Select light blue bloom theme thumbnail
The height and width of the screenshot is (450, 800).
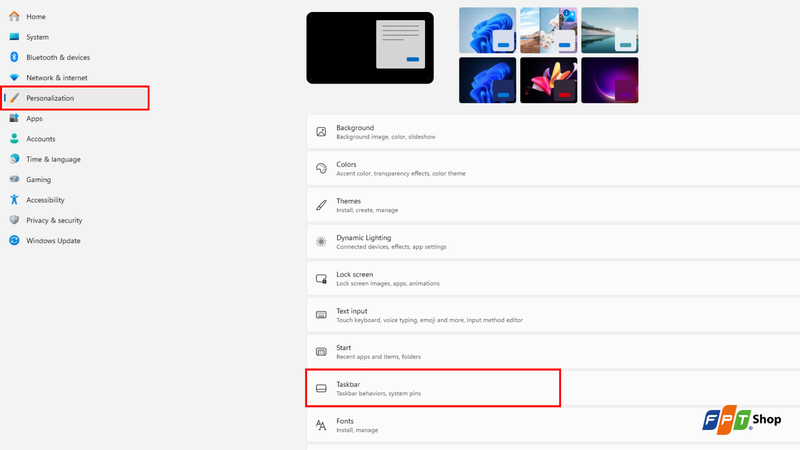pyautogui.click(x=487, y=30)
